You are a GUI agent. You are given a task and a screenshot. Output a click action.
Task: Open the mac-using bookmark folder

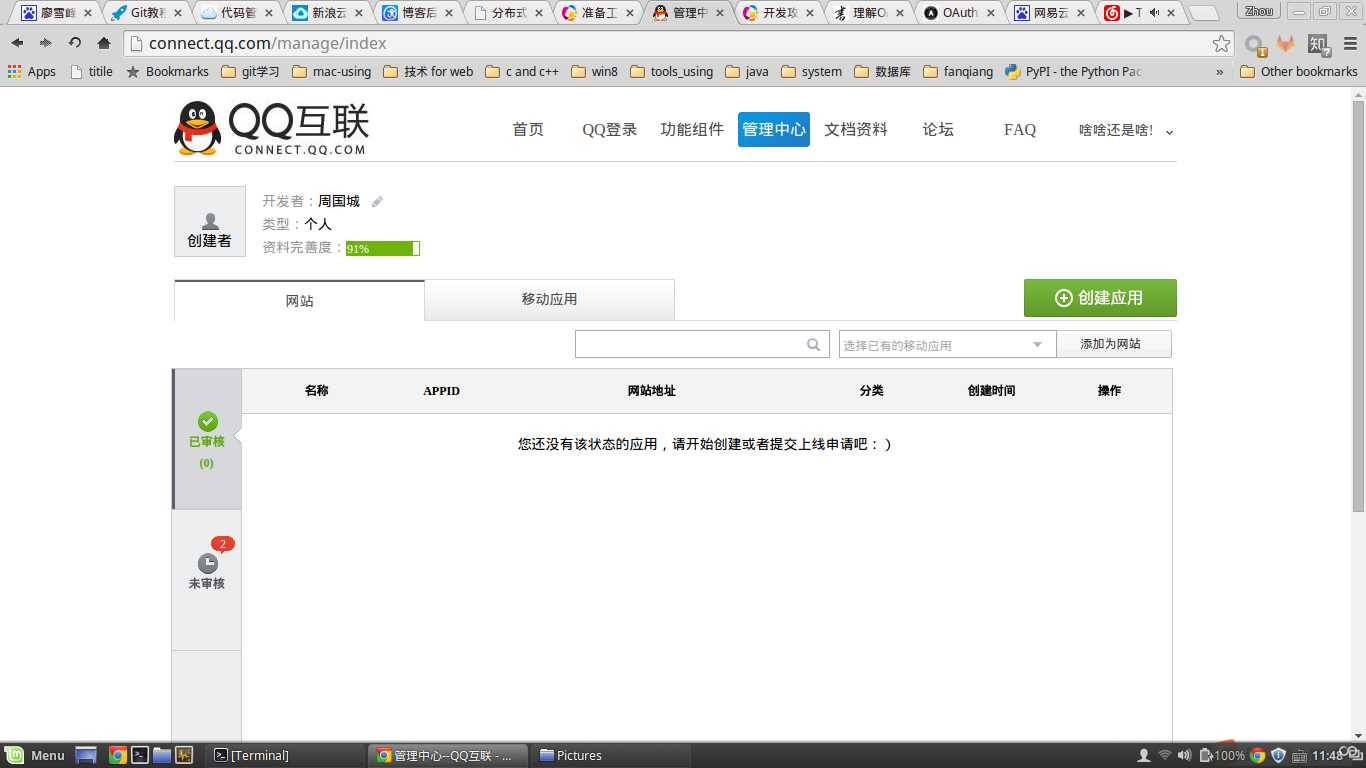(332, 71)
